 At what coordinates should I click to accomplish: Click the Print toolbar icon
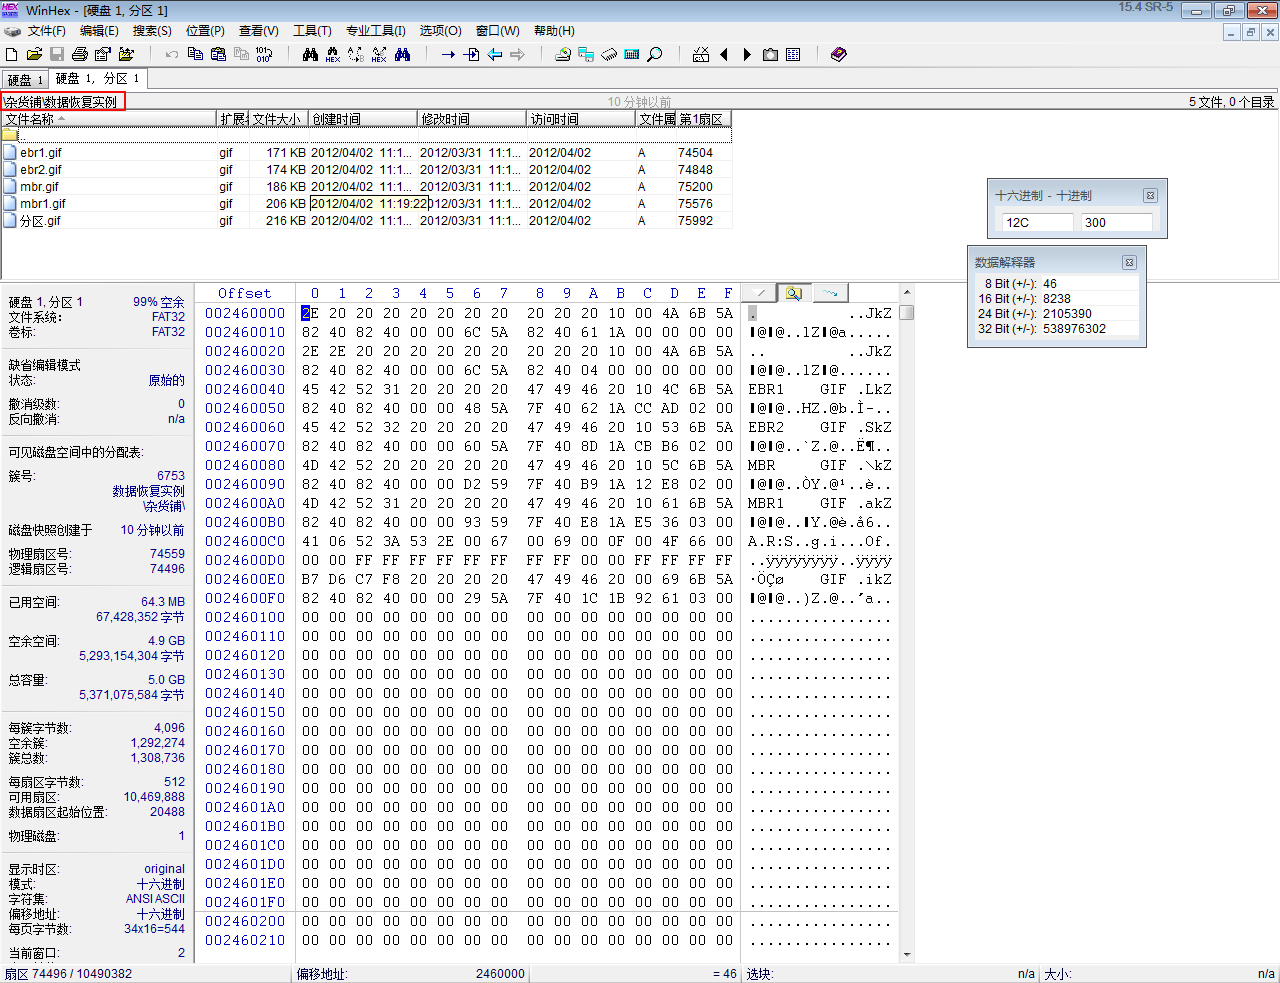(80, 54)
